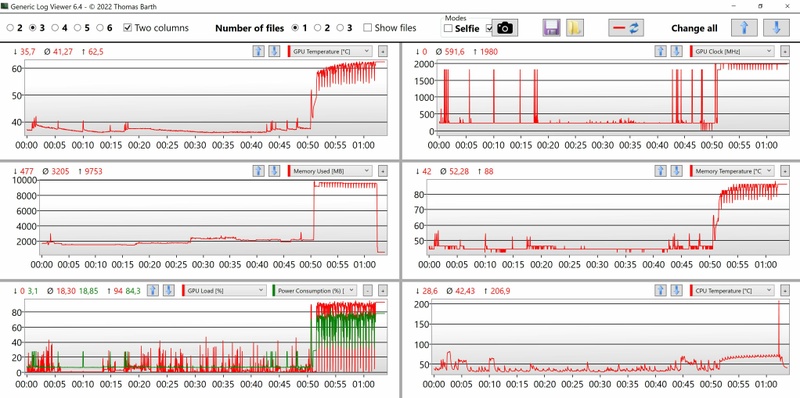Click Change all up arrow button

[x=744, y=28]
